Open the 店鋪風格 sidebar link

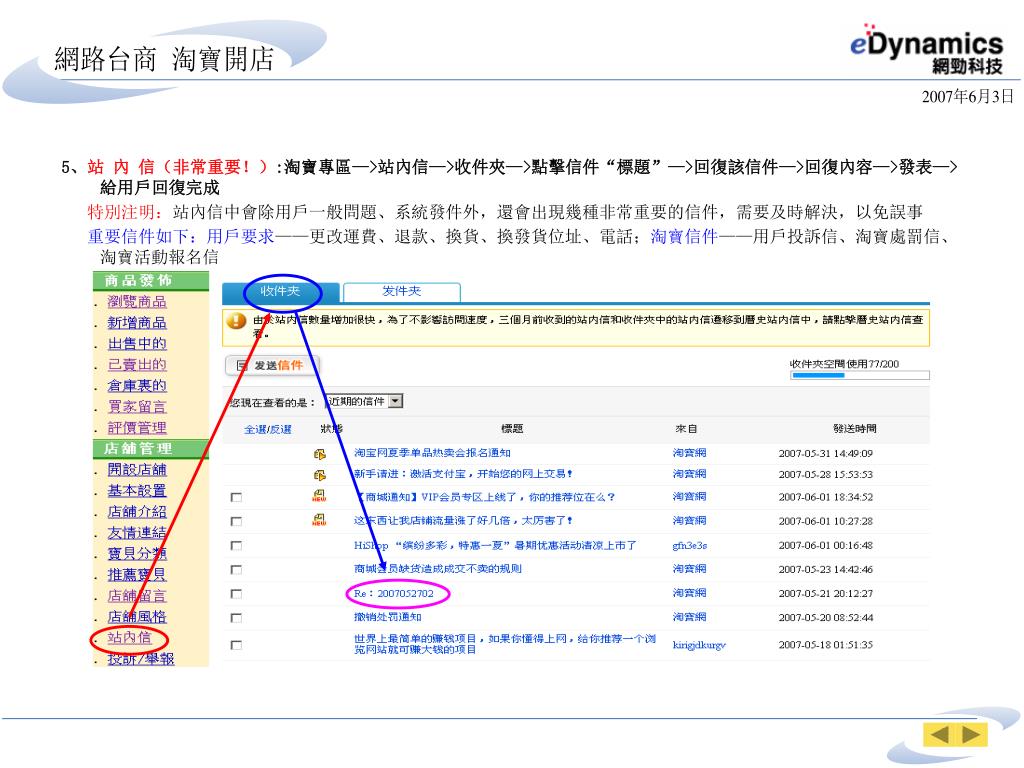coord(137,616)
